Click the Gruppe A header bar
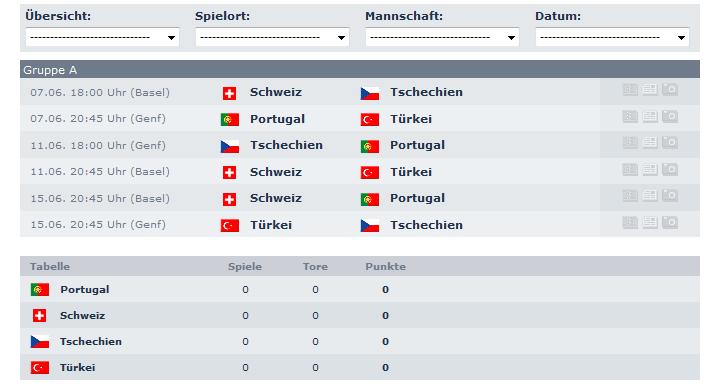Screen dimensions: 705x386 [360, 70]
